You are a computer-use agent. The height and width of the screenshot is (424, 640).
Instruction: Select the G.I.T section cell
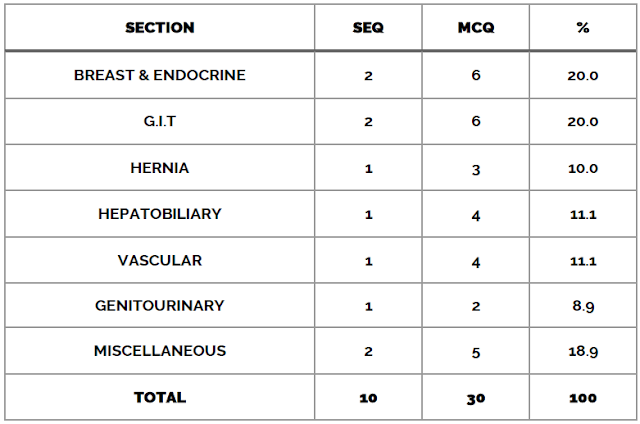[x=160, y=121]
